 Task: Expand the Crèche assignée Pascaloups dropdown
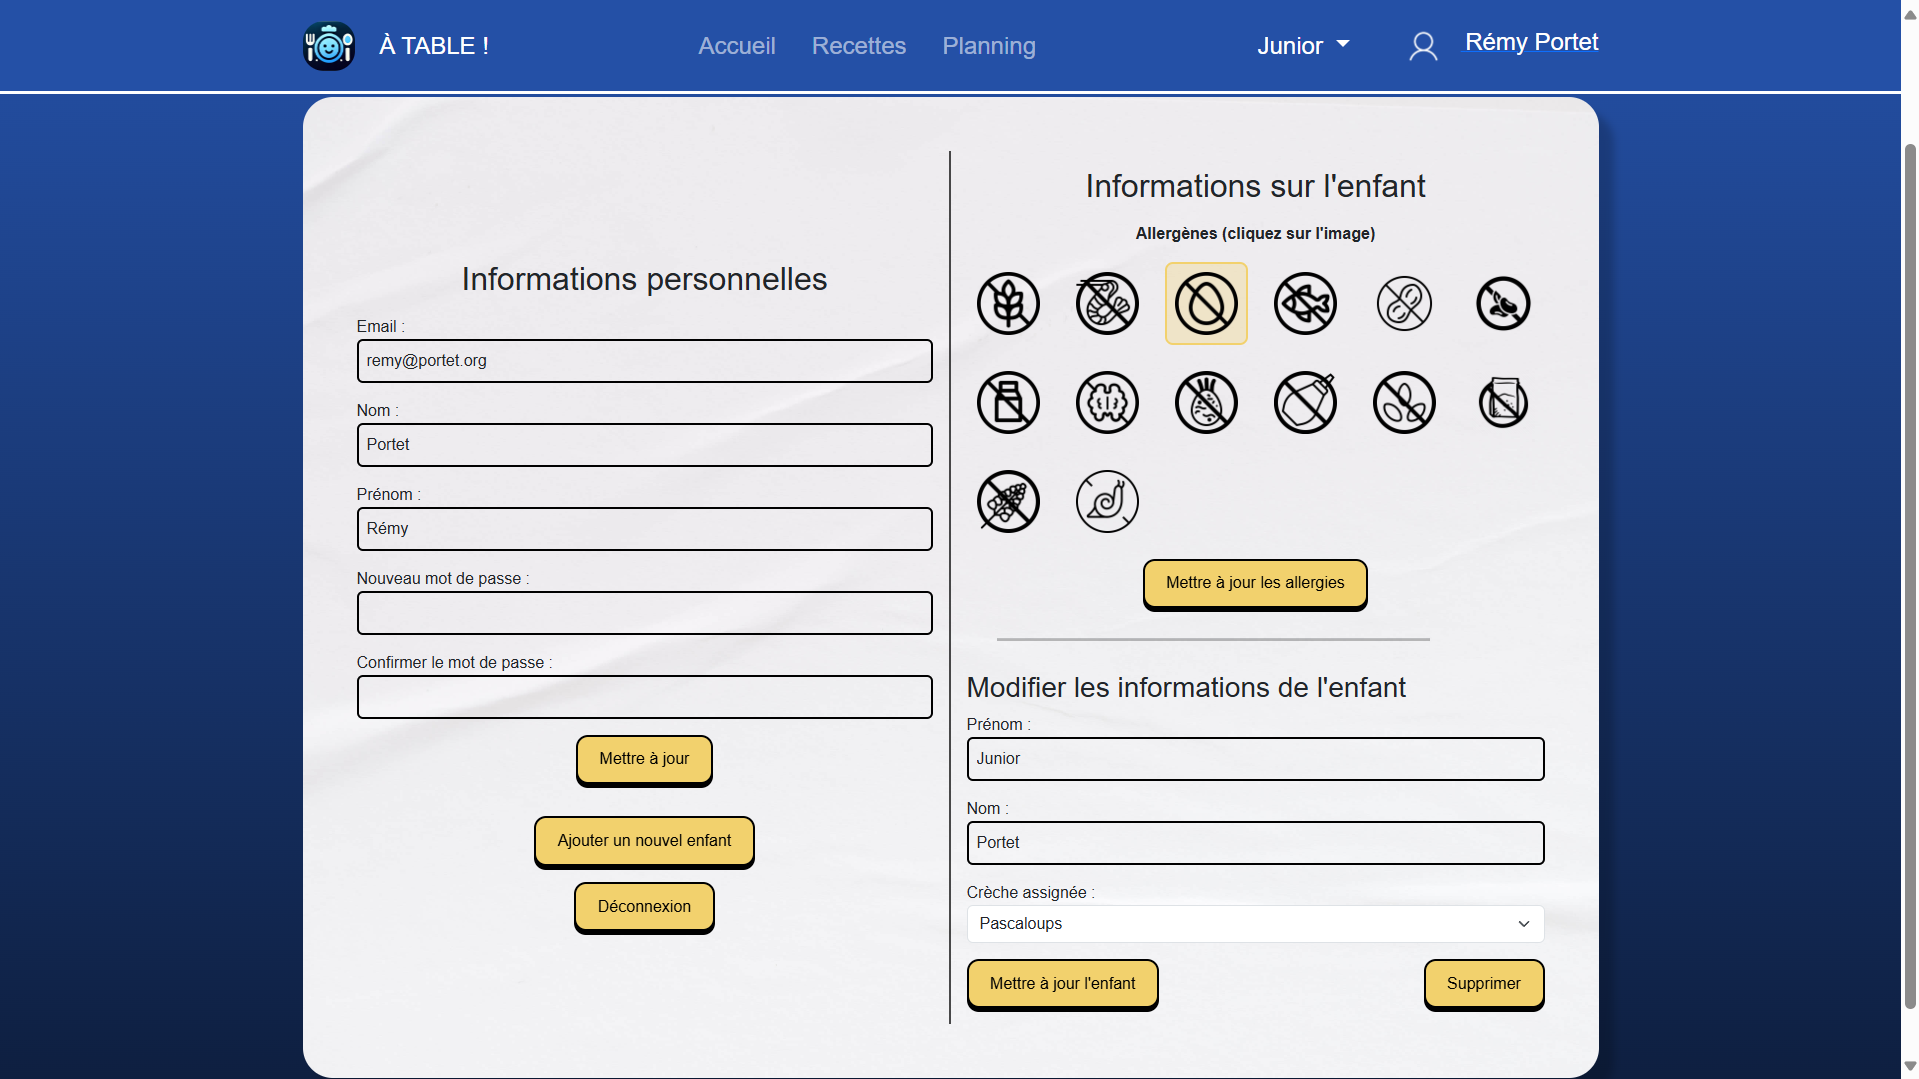tap(1255, 924)
